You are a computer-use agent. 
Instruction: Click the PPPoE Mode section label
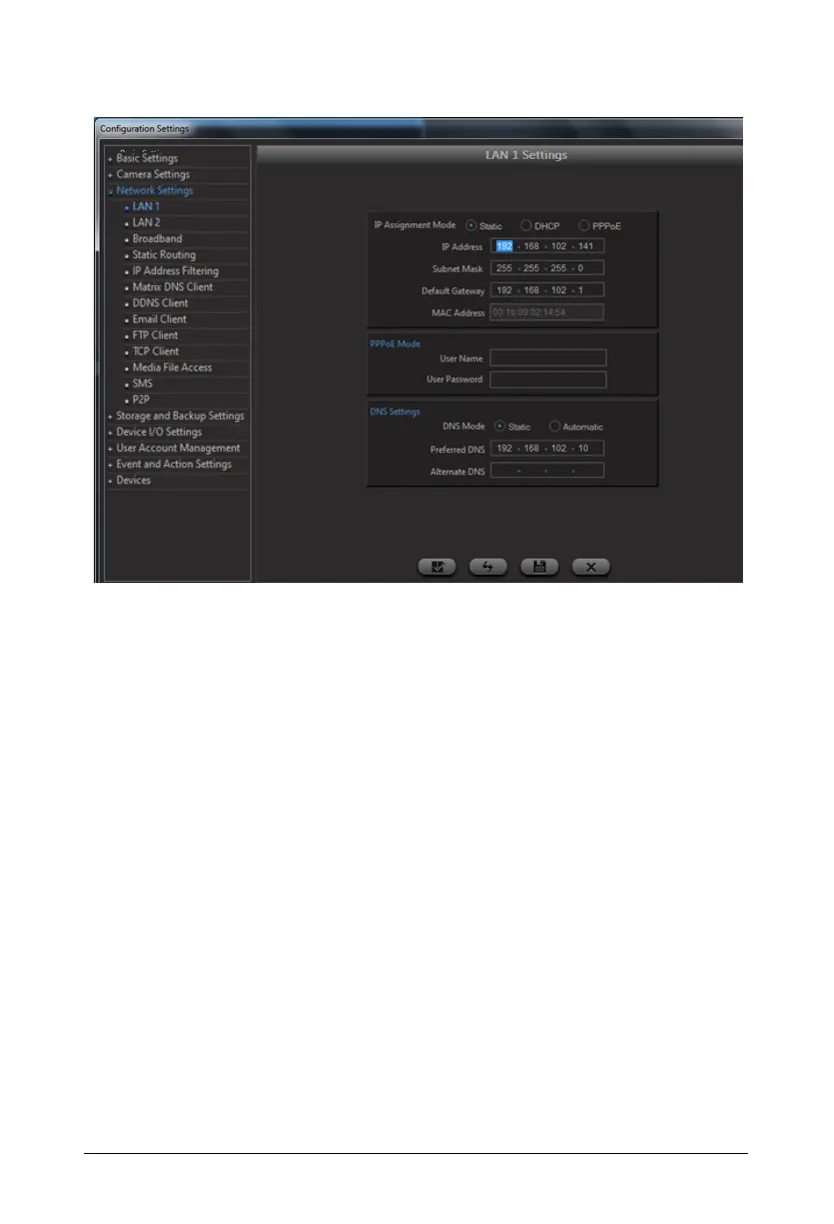398,343
